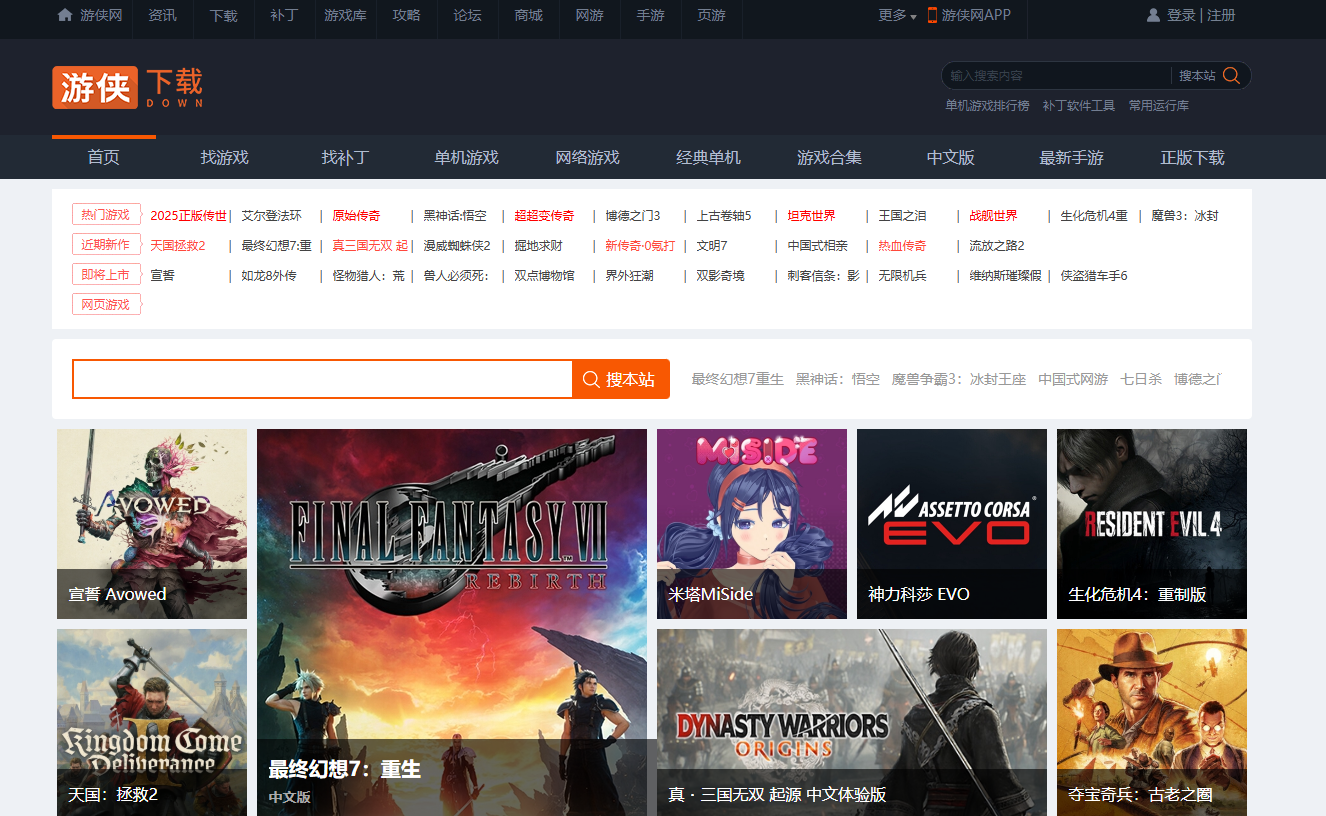The height and width of the screenshot is (816, 1326).
Task: Open the 艾尔登法环 link
Action: (x=271, y=216)
